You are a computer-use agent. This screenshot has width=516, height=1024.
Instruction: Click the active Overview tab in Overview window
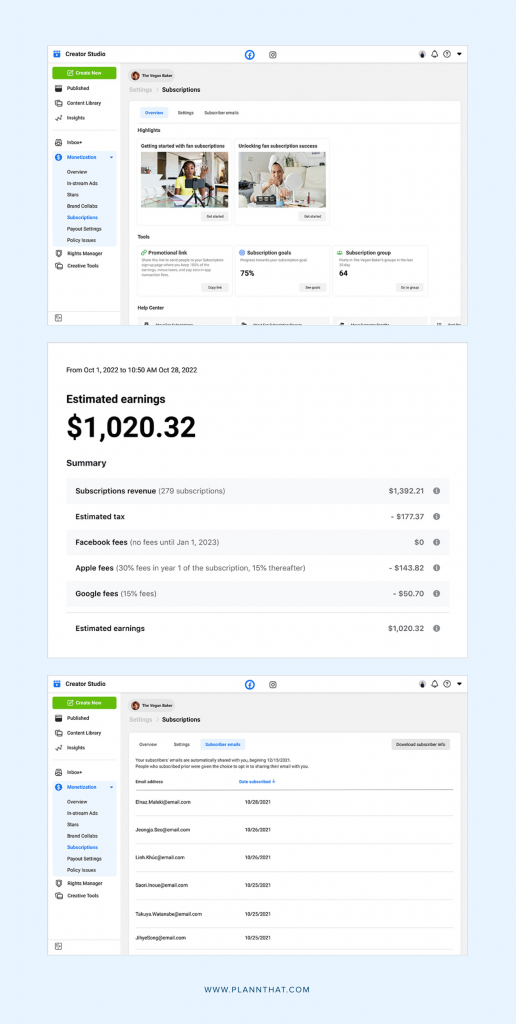(x=154, y=113)
